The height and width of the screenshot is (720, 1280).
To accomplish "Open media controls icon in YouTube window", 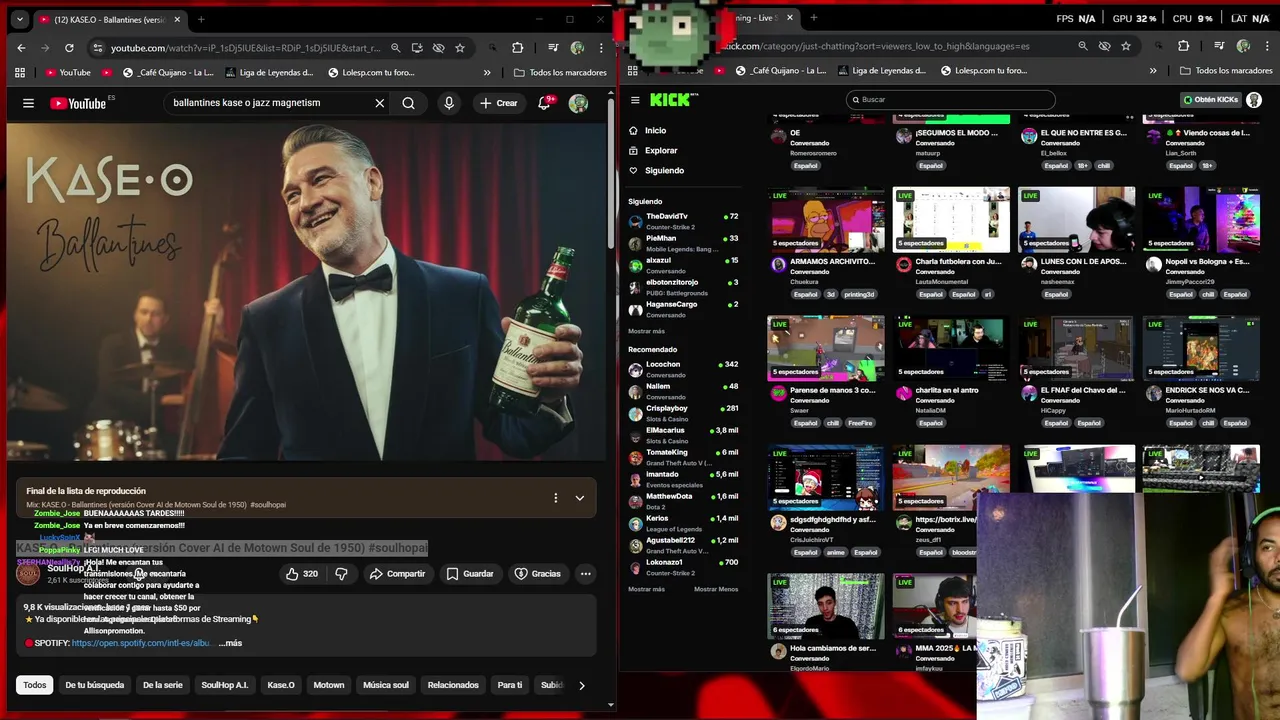I will [553, 48].
